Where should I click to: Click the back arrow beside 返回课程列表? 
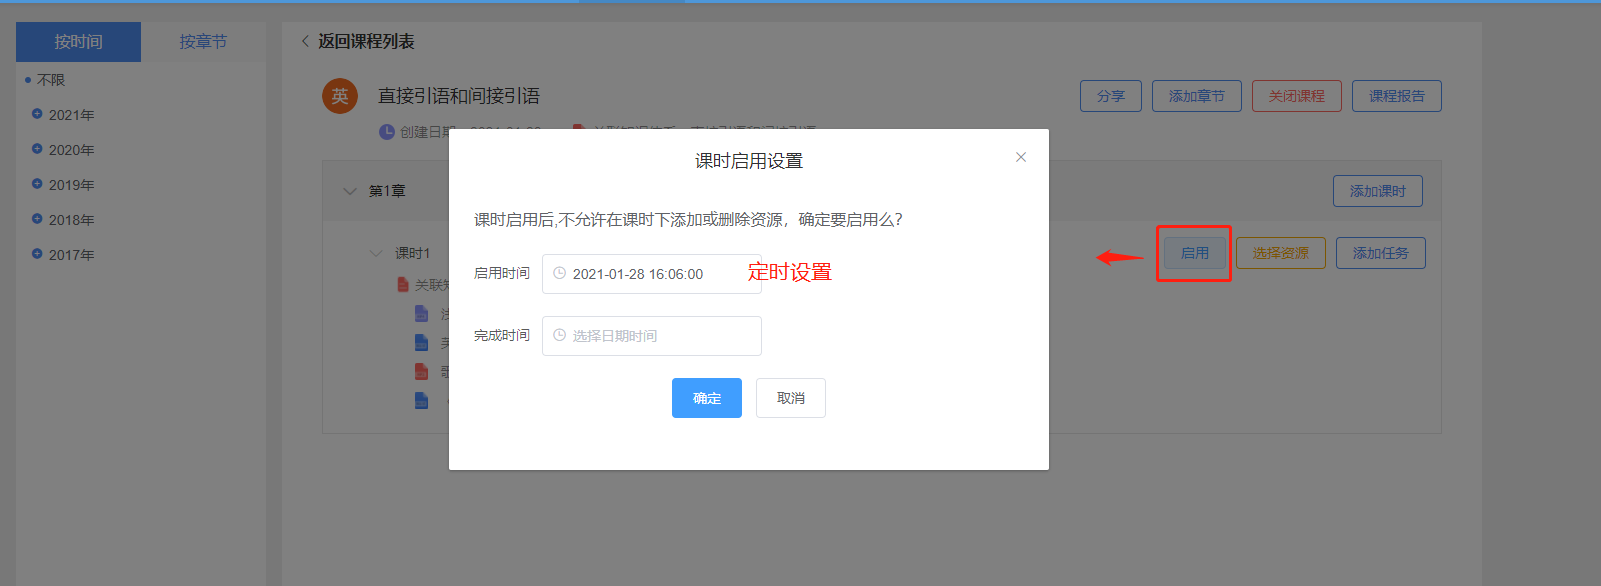pos(305,41)
